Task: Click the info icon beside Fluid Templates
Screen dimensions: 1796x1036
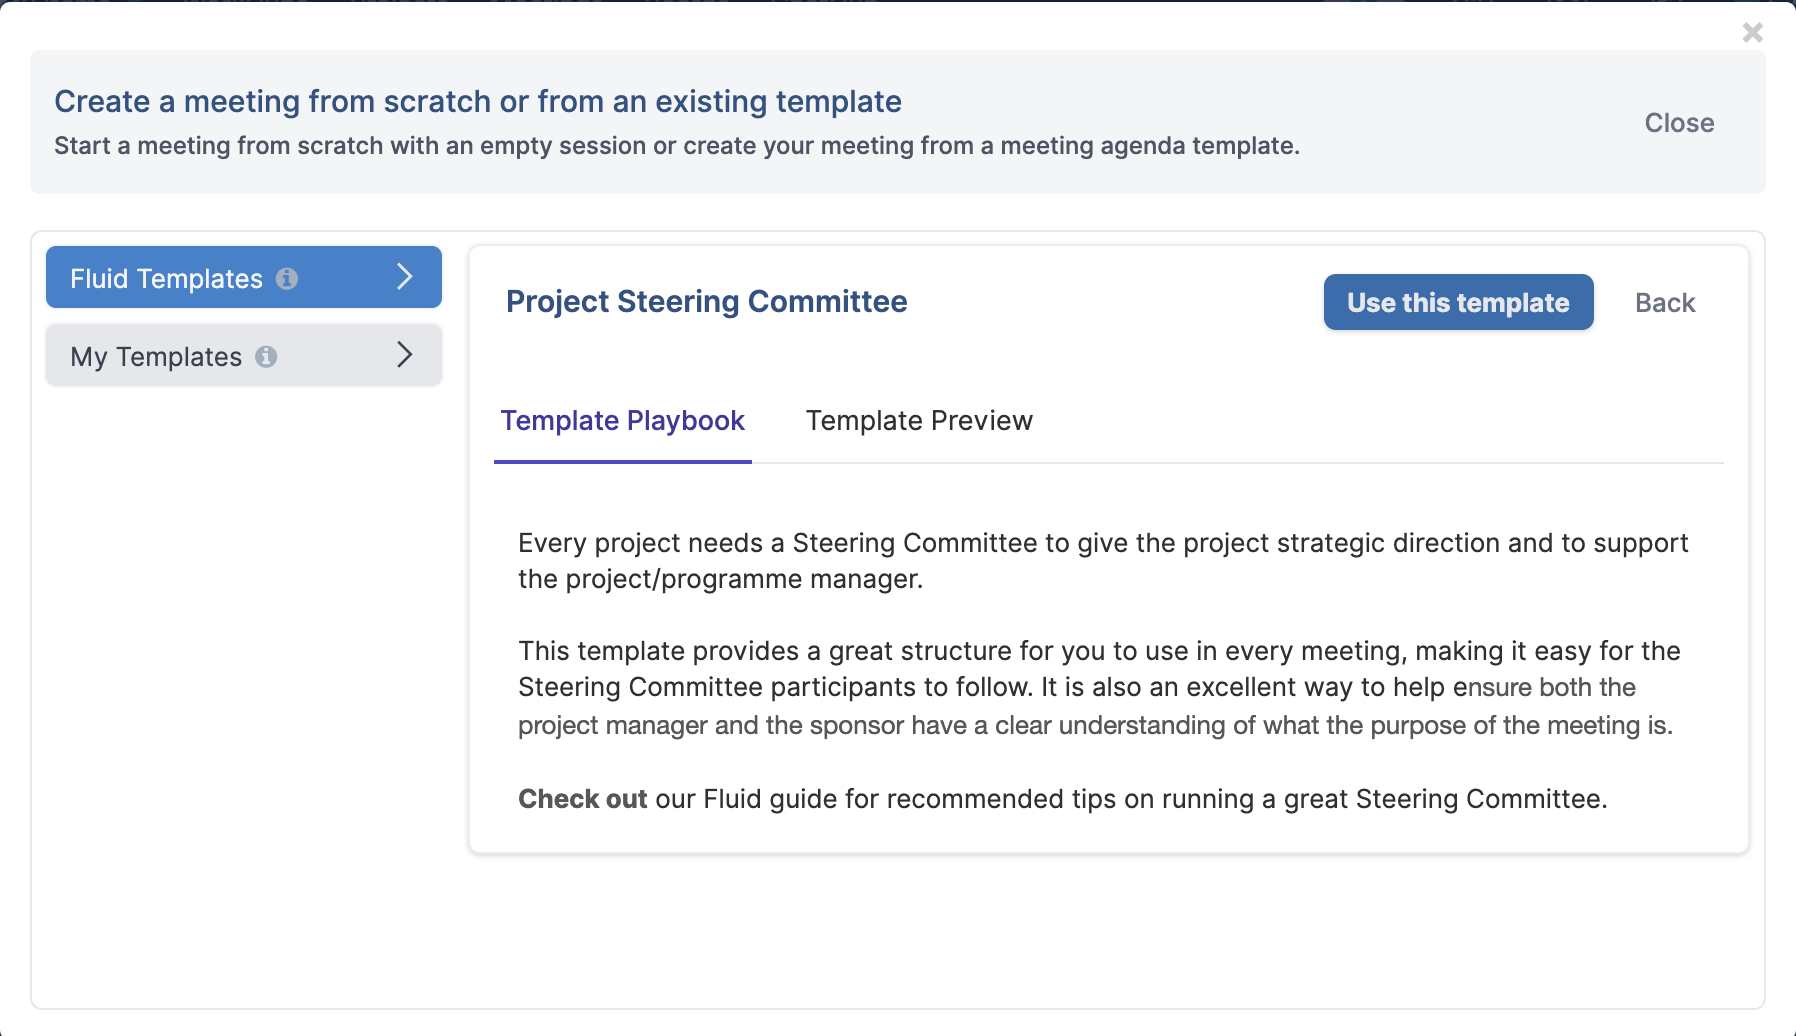Action: click(287, 279)
